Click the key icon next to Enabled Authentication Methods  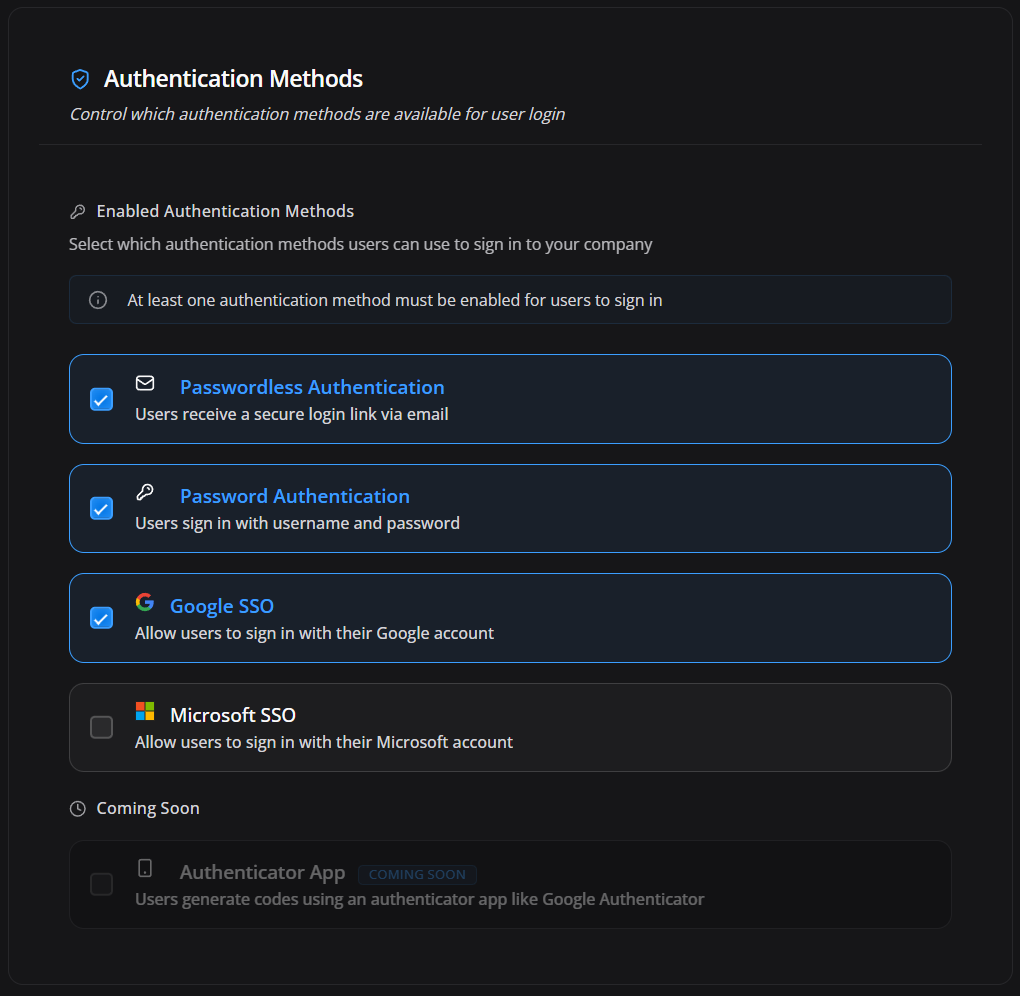[x=78, y=211]
